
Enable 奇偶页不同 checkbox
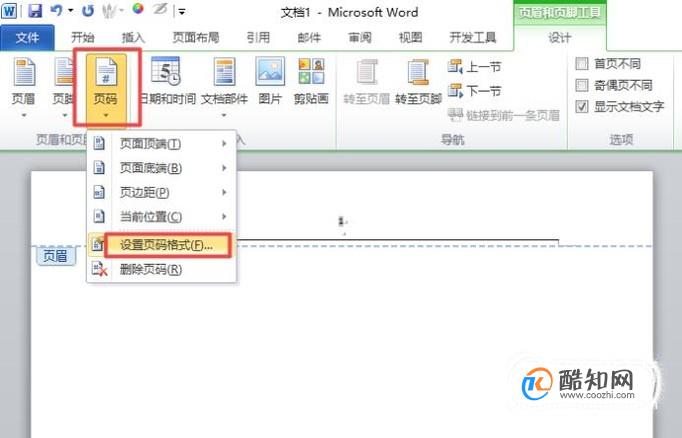582,85
